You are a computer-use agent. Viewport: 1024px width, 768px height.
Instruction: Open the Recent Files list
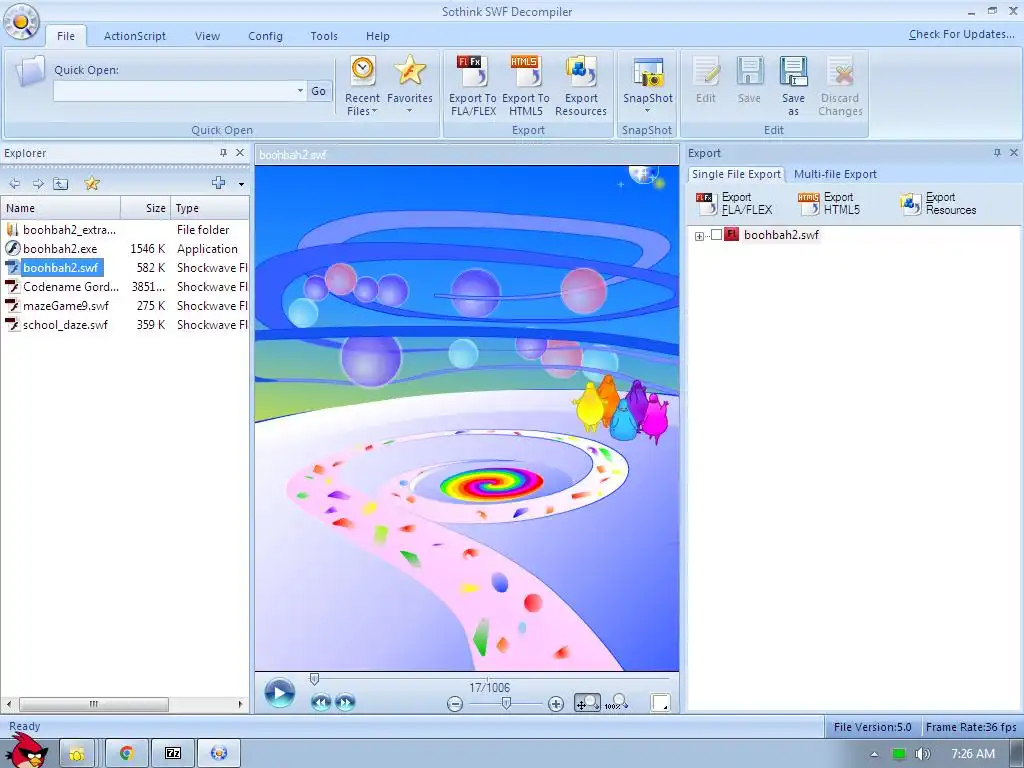(x=362, y=86)
